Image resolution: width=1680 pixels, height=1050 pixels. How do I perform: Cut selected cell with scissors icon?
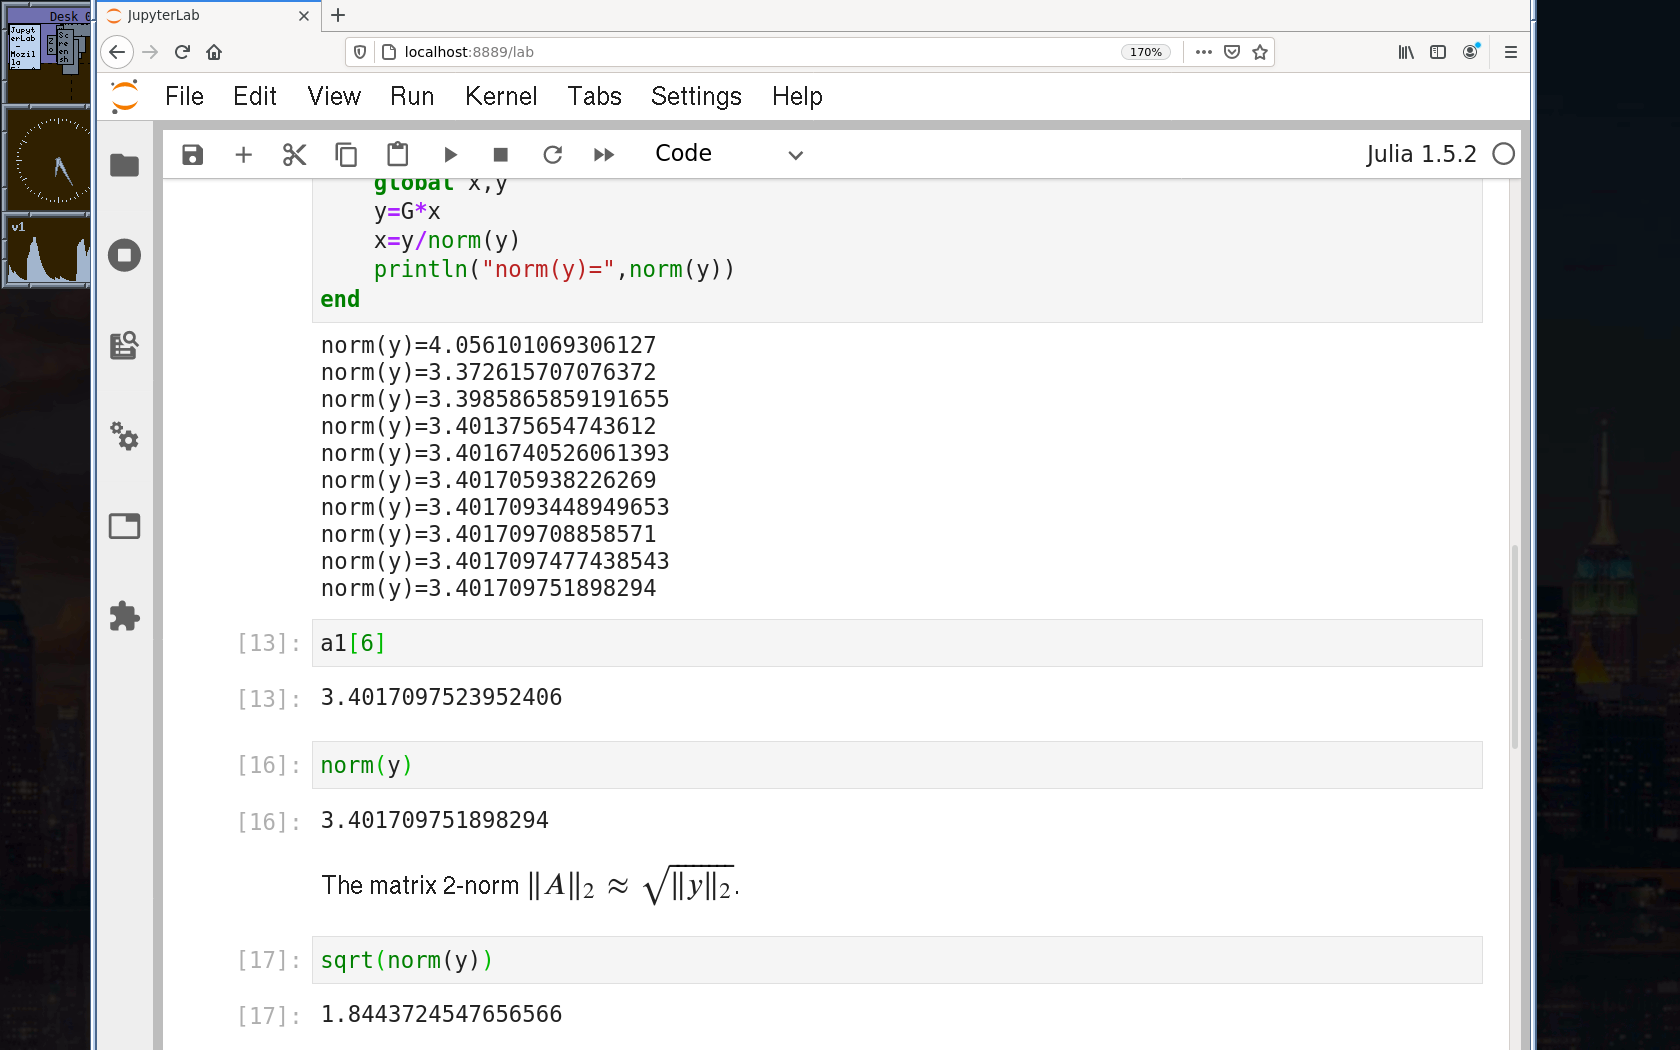[x=294, y=154]
